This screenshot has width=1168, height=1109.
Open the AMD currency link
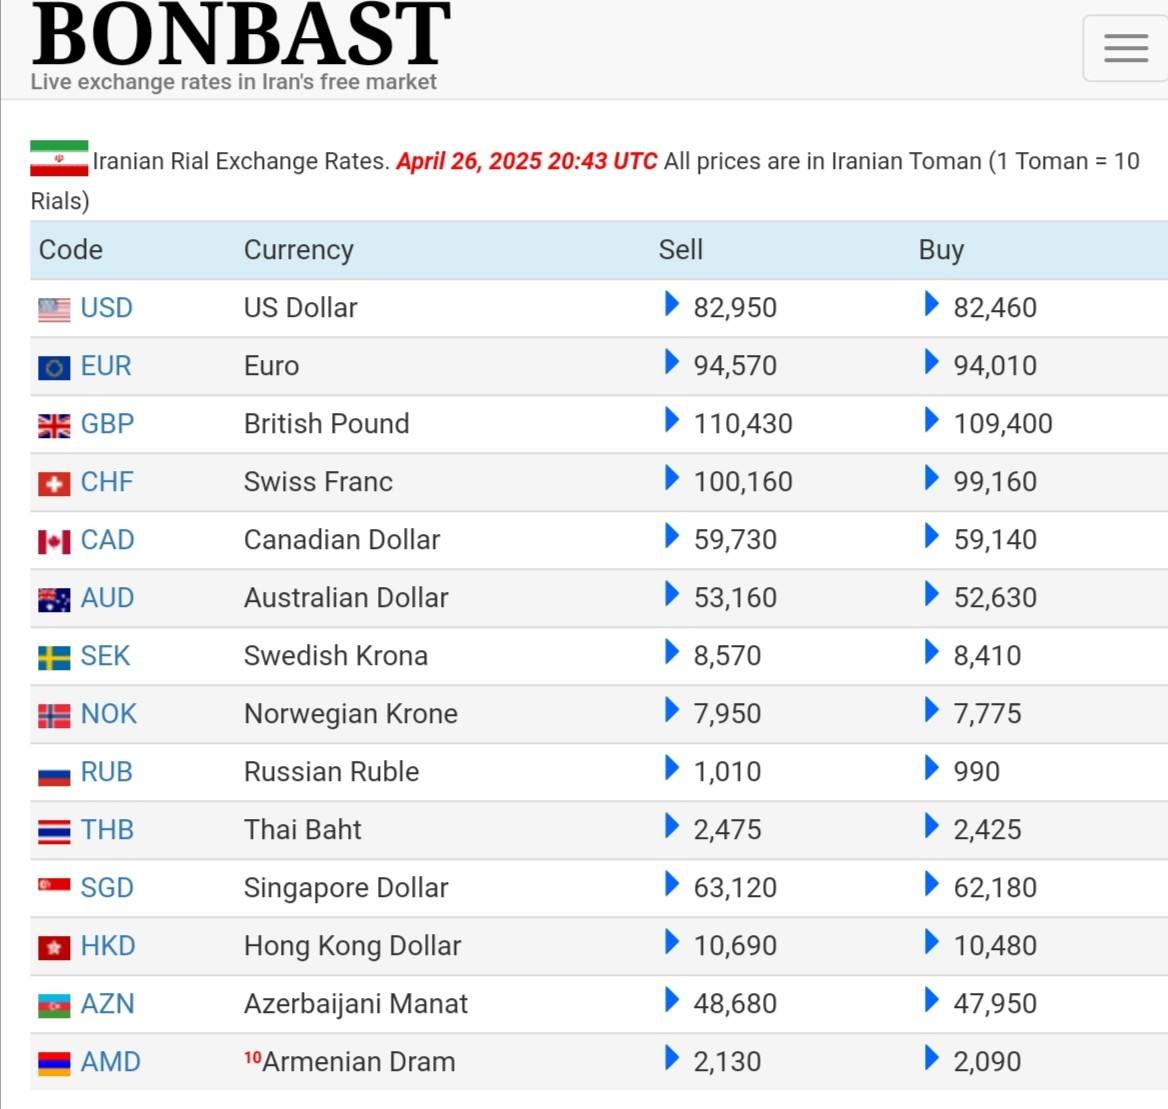click(x=110, y=1063)
